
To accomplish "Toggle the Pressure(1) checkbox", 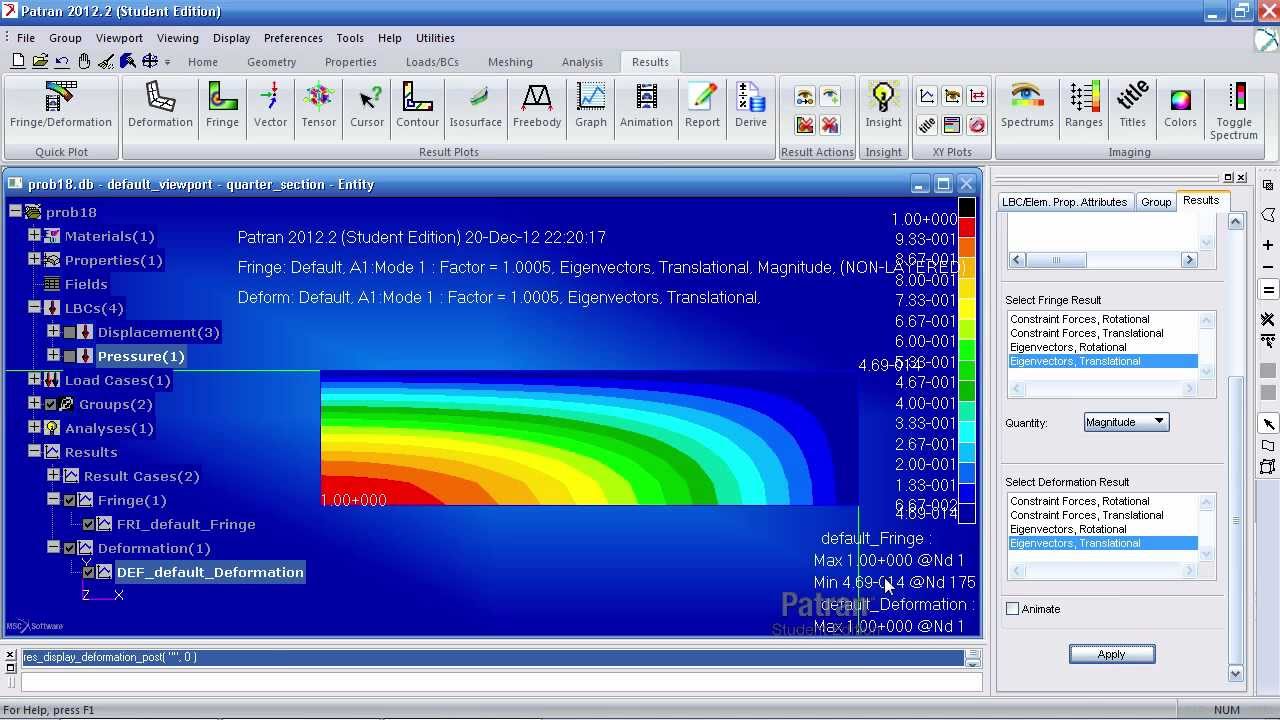I will pyautogui.click(x=70, y=356).
